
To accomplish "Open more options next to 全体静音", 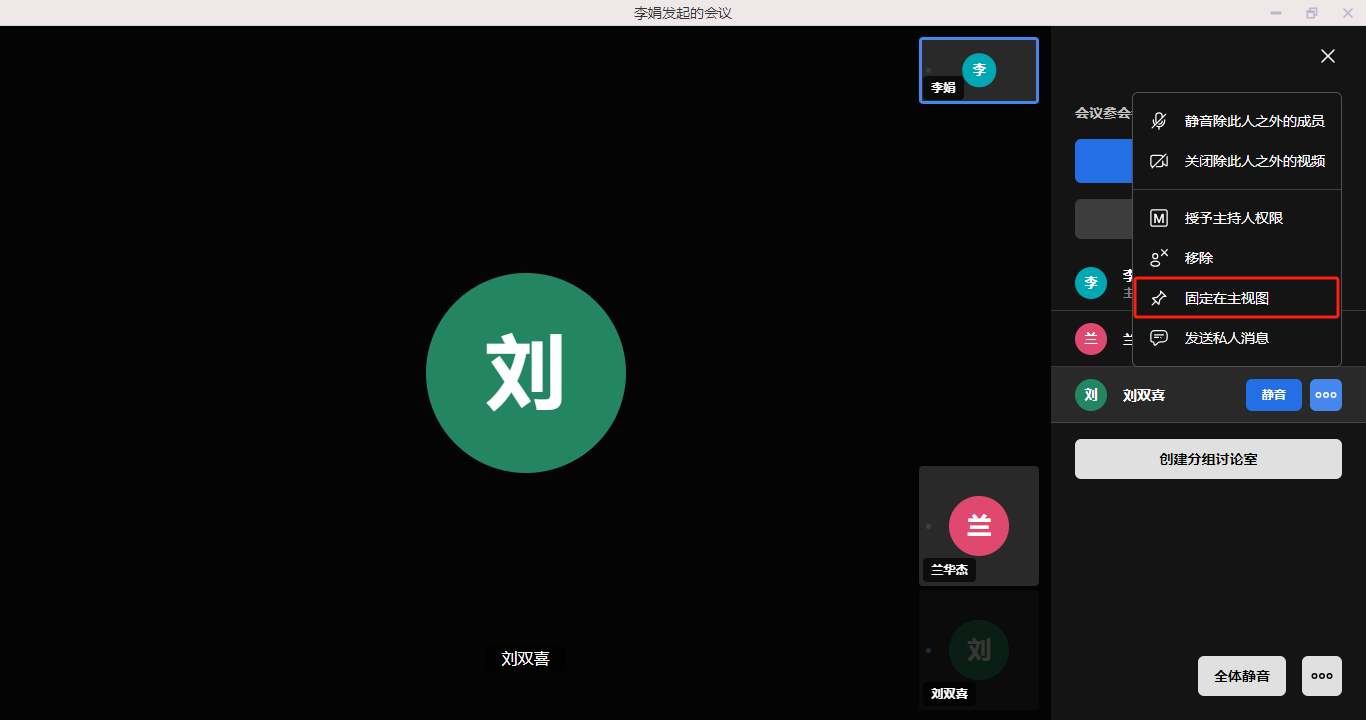I will point(1321,676).
